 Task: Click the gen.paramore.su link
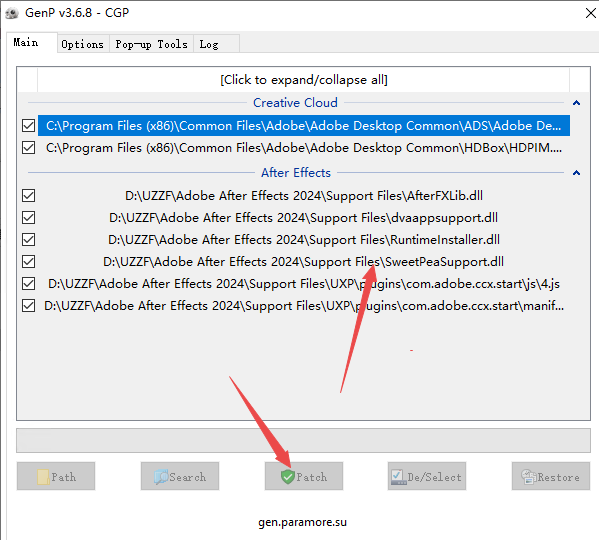click(x=302, y=522)
